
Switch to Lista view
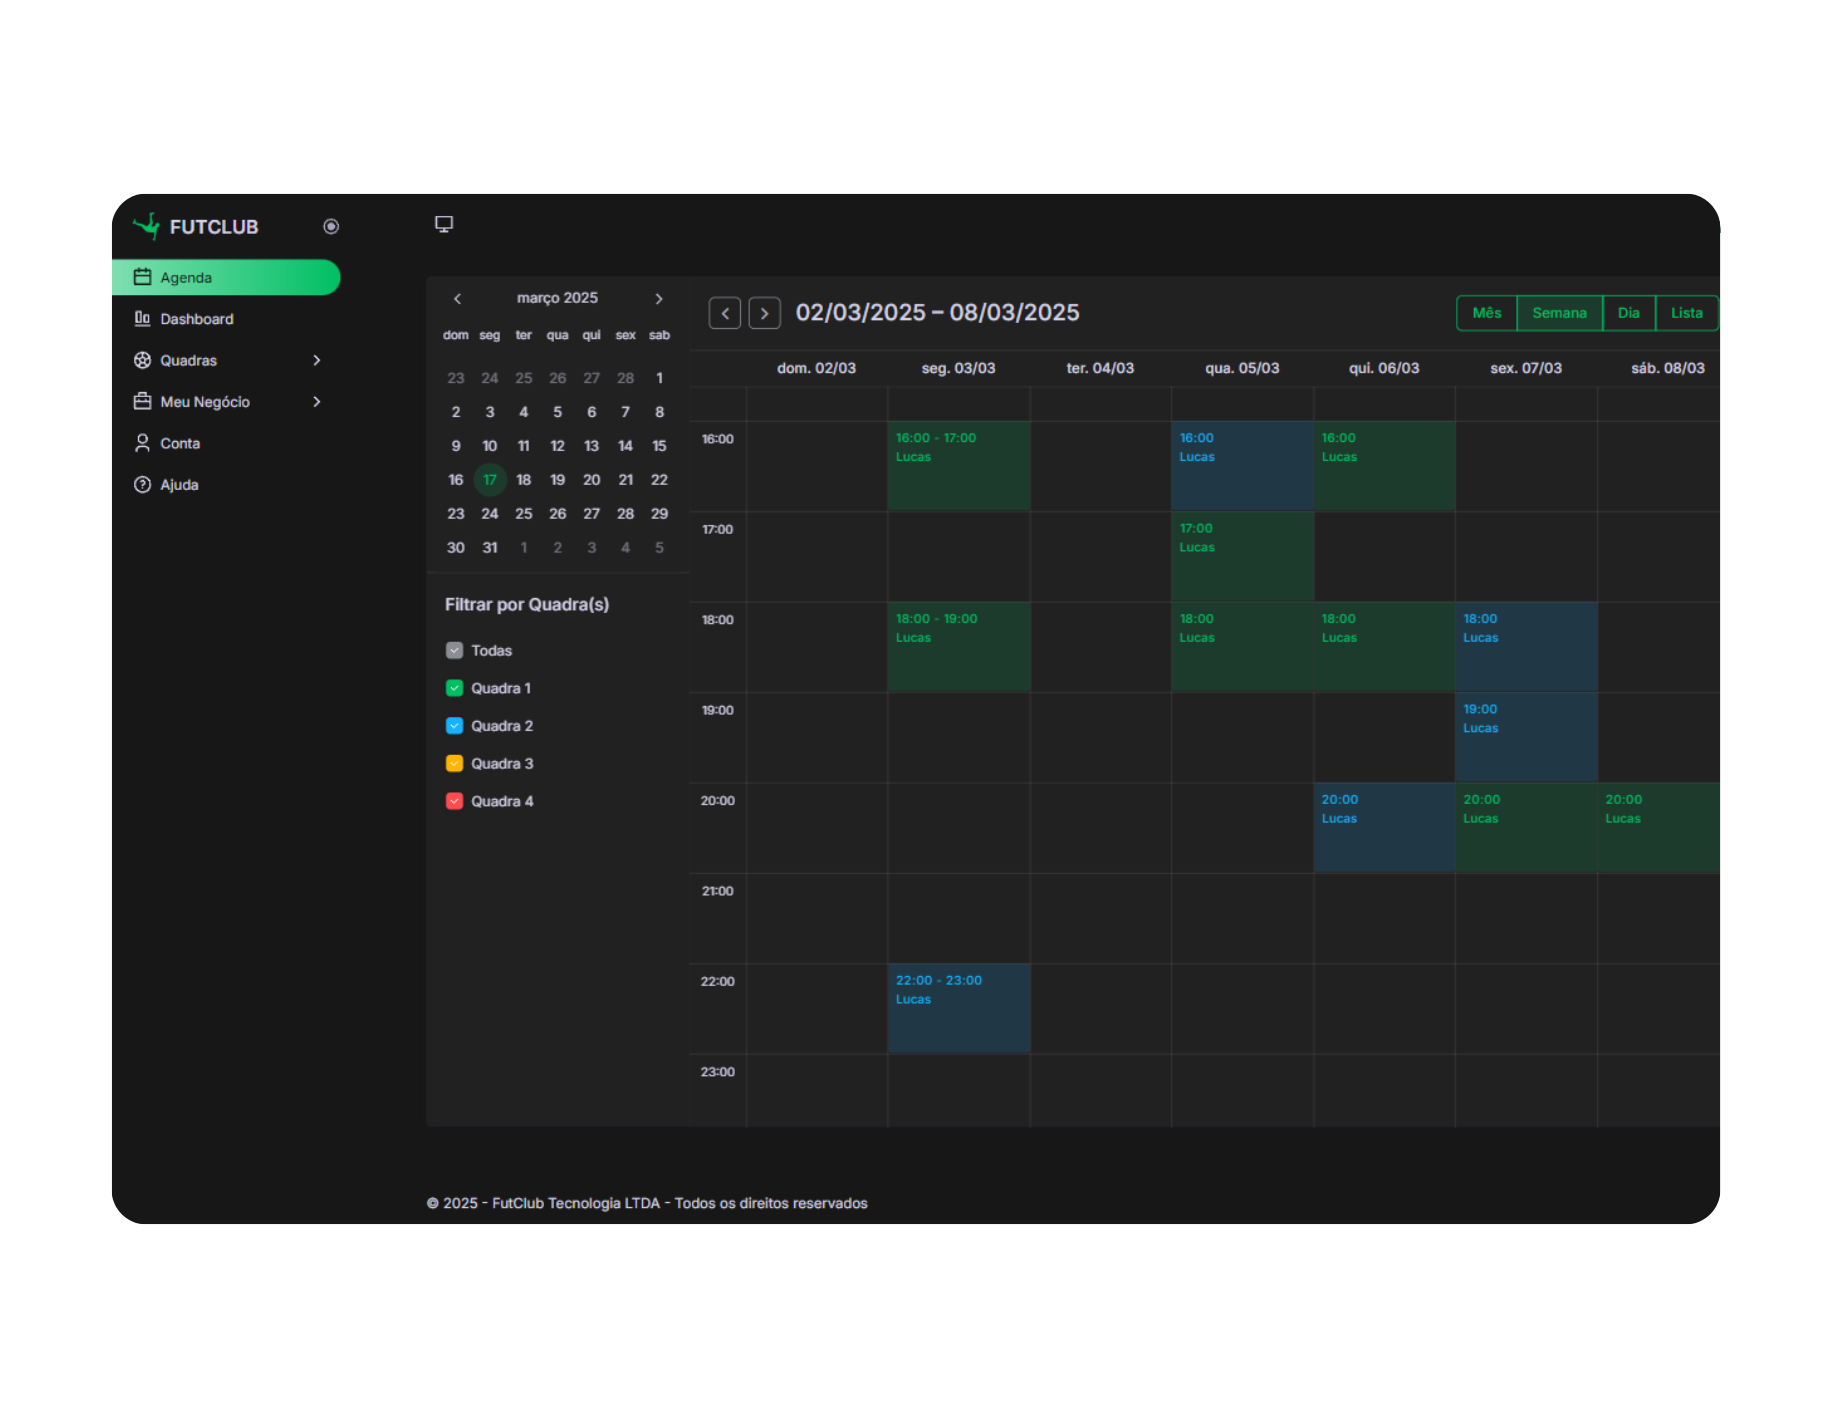click(1687, 313)
